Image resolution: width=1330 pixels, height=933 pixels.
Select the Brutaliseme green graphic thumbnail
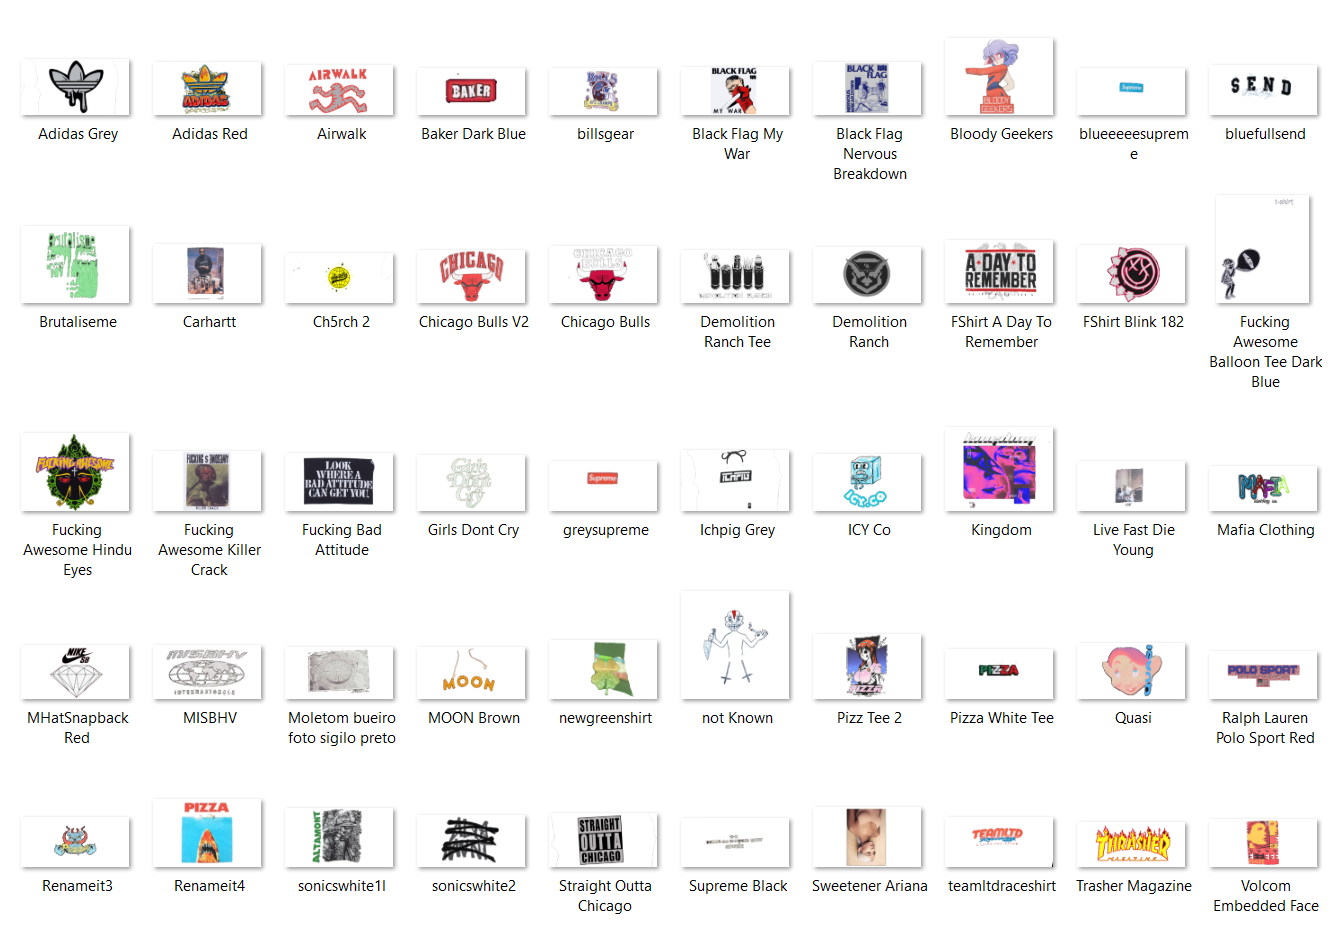pos(76,265)
